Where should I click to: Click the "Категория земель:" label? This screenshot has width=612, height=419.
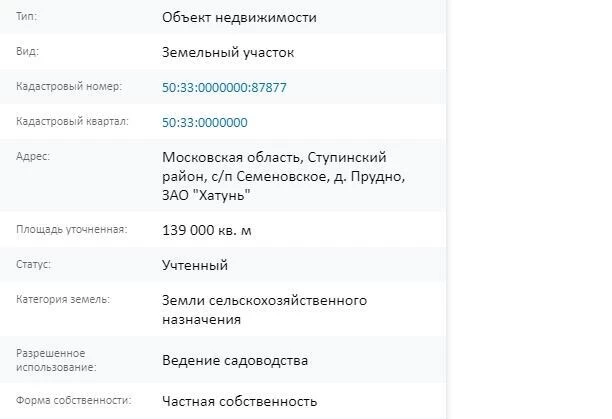(63, 299)
